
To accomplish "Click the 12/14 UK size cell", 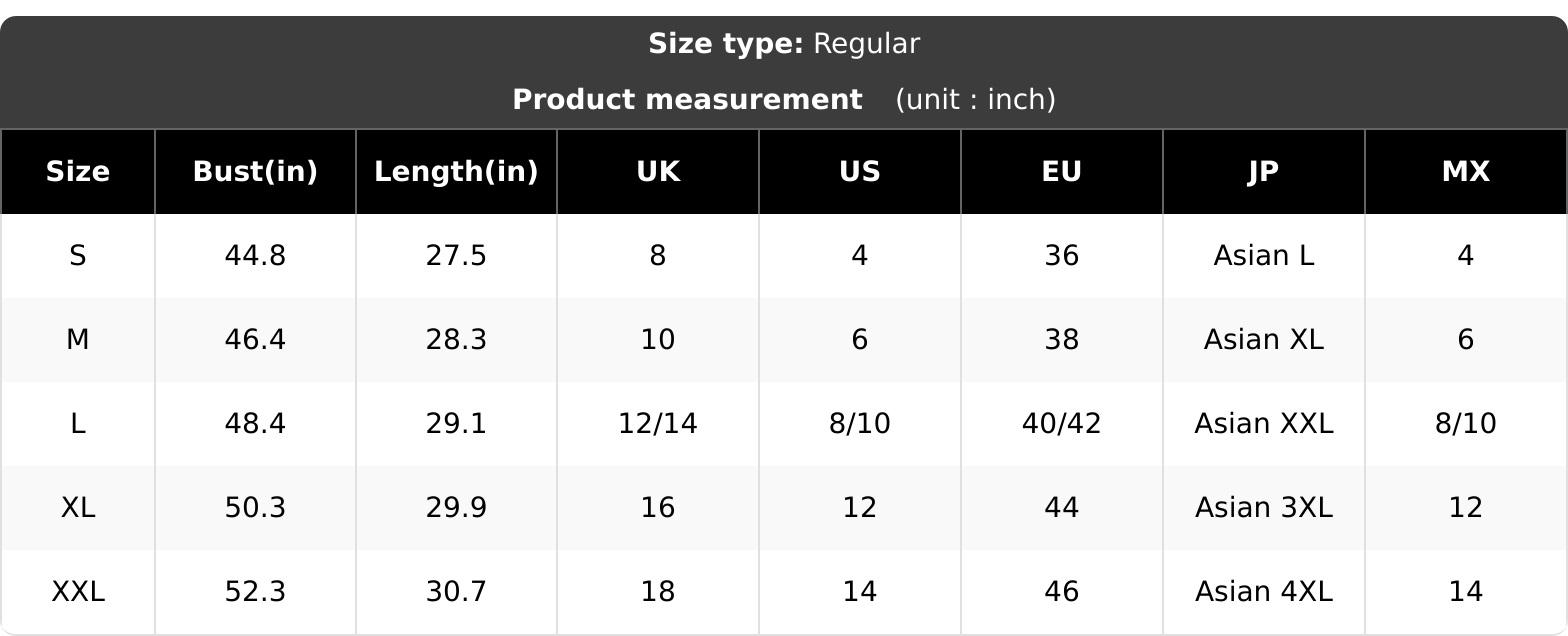I will 658,424.
